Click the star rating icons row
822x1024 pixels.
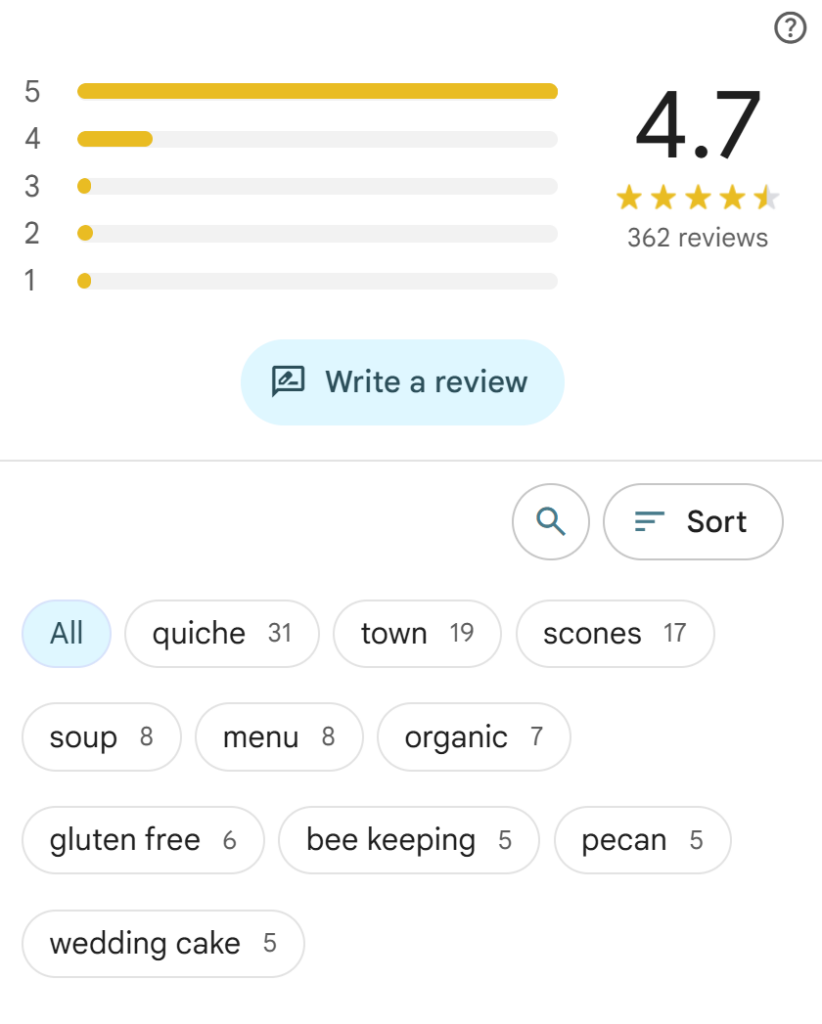(x=697, y=198)
